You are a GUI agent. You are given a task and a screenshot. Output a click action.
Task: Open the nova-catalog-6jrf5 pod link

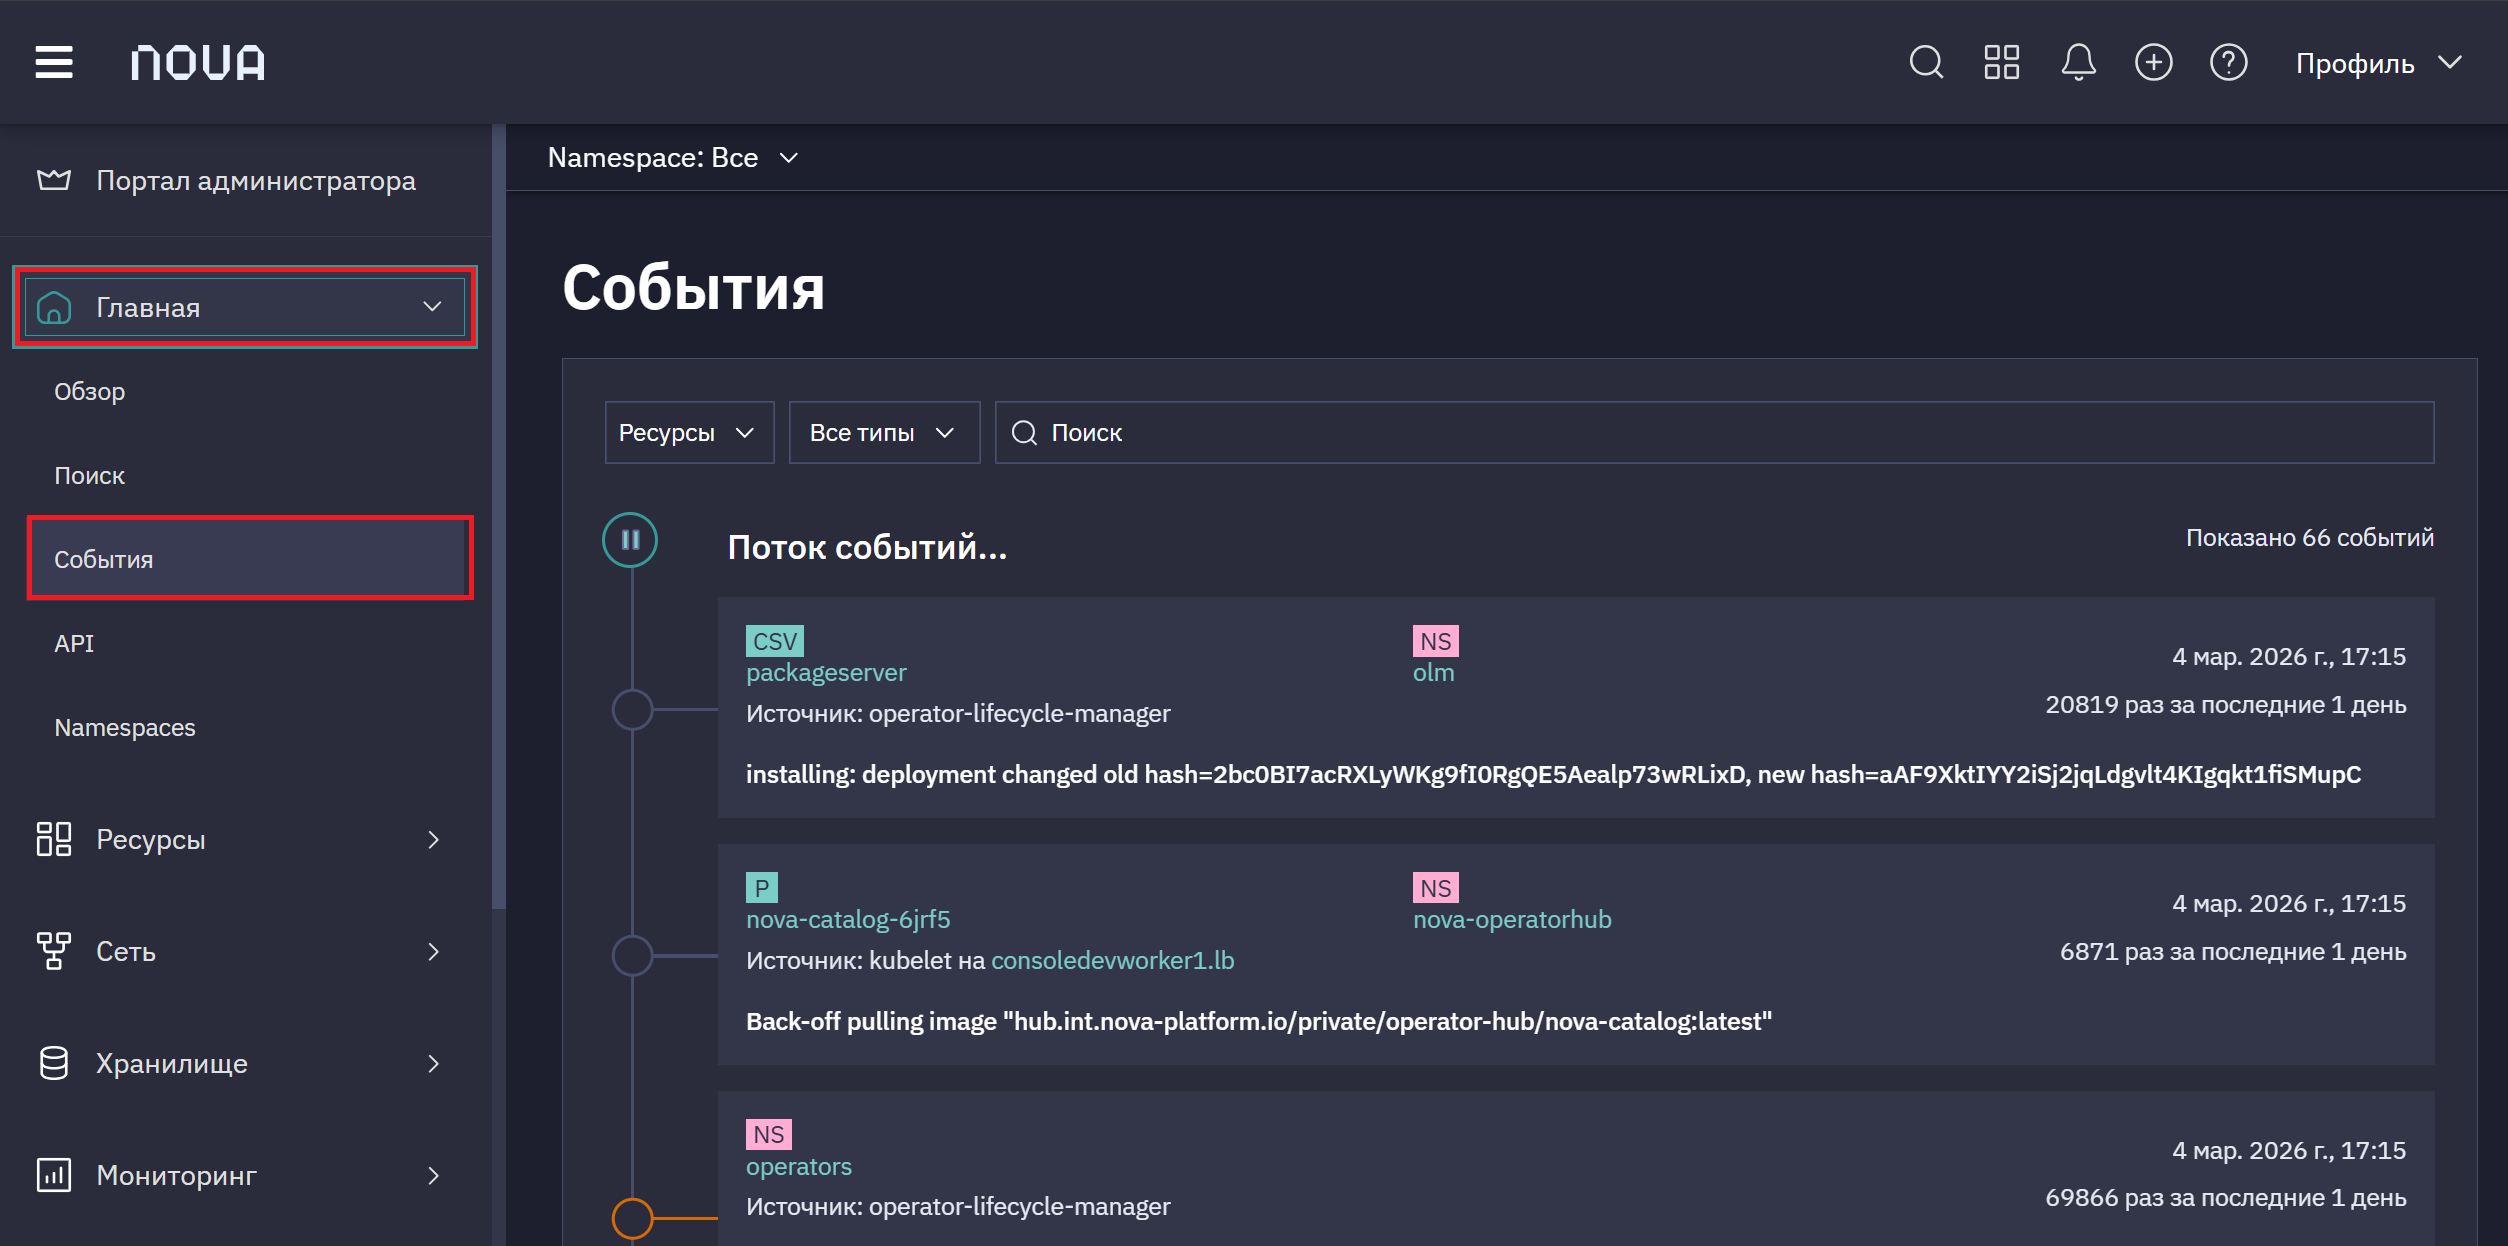pos(848,920)
